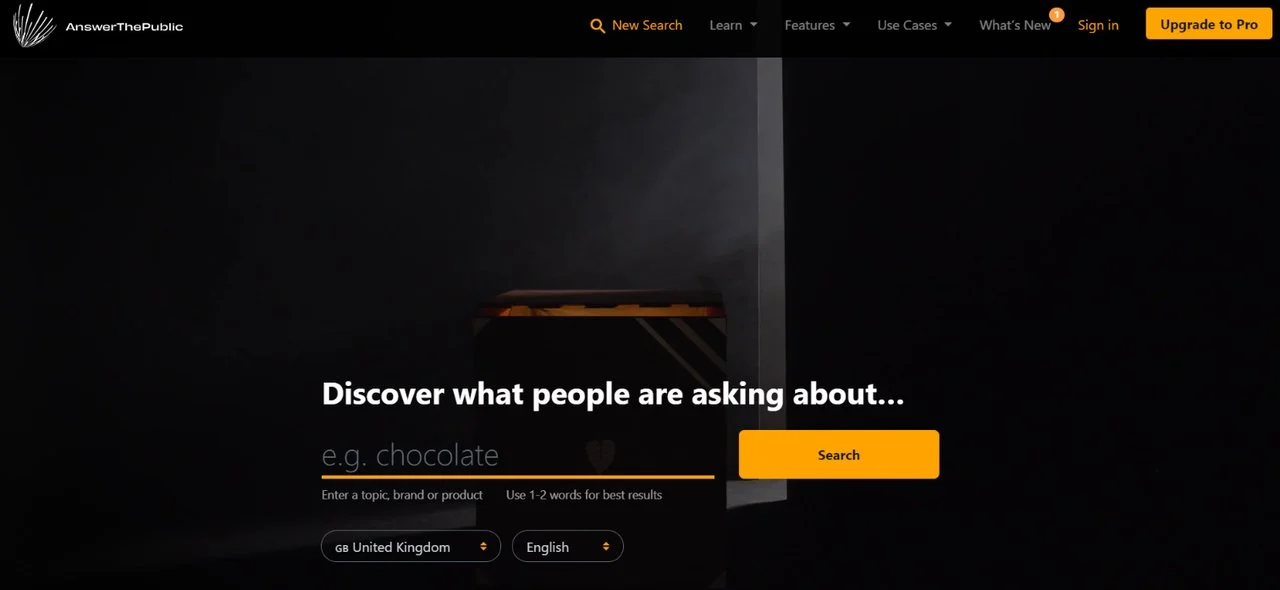Click the New Search link
This screenshot has height=590, width=1280.
click(647, 25)
